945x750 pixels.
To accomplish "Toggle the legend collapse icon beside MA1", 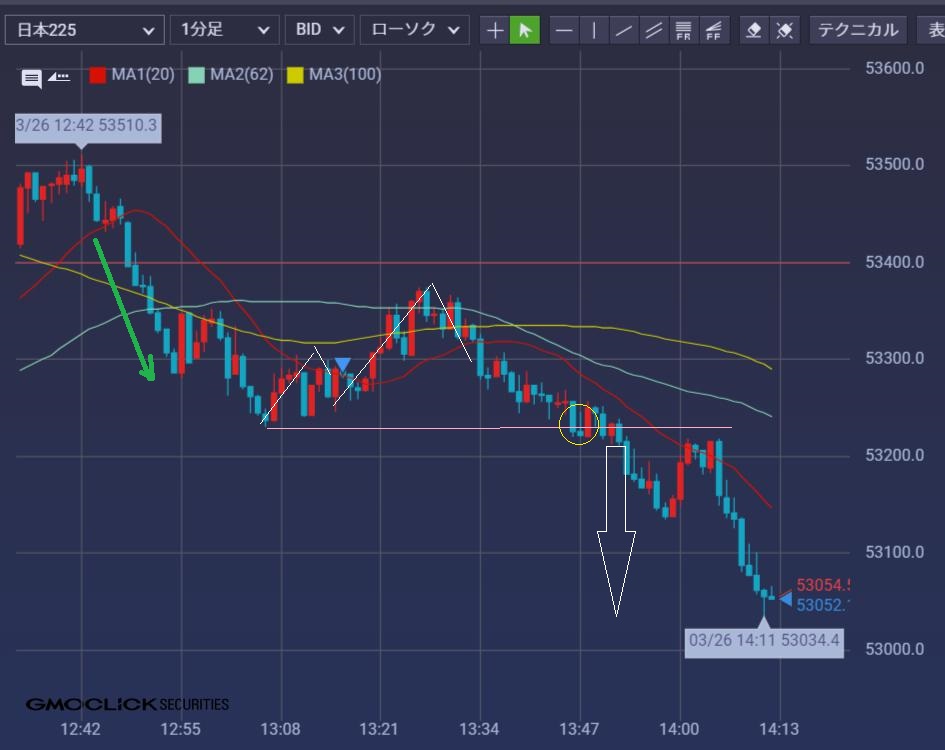I will tap(59, 75).
